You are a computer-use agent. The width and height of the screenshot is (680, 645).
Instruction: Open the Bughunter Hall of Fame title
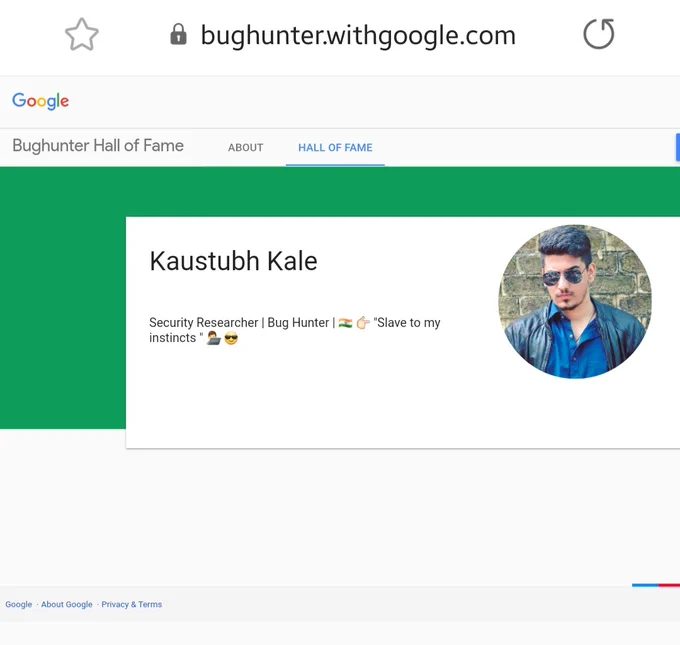(x=98, y=145)
